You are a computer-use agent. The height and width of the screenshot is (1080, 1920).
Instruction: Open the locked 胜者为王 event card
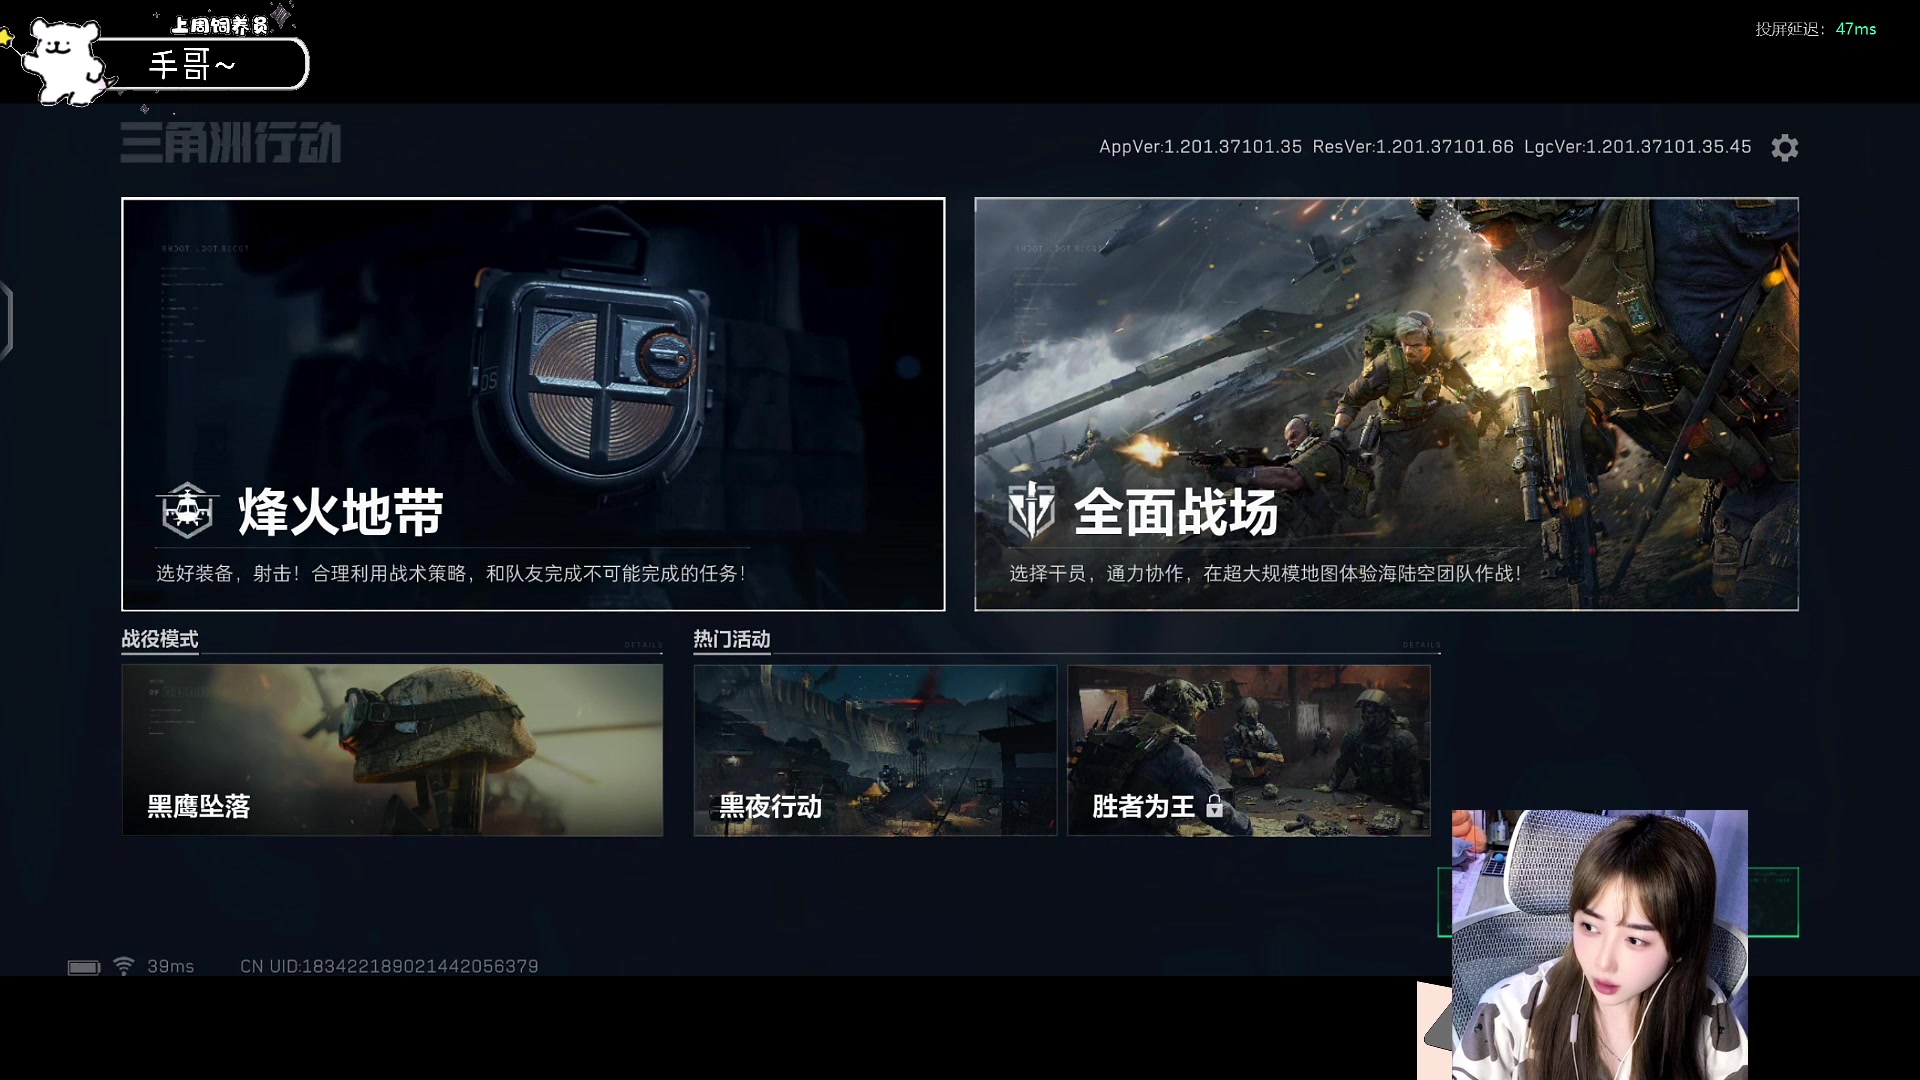[x=1249, y=750]
